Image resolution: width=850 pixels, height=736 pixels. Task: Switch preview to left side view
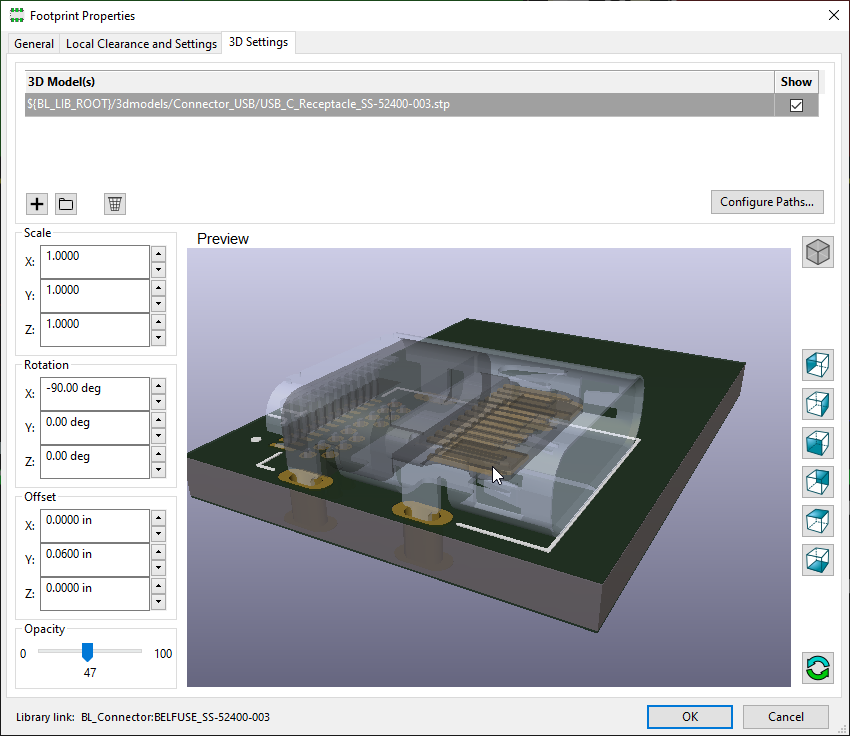coord(818,364)
